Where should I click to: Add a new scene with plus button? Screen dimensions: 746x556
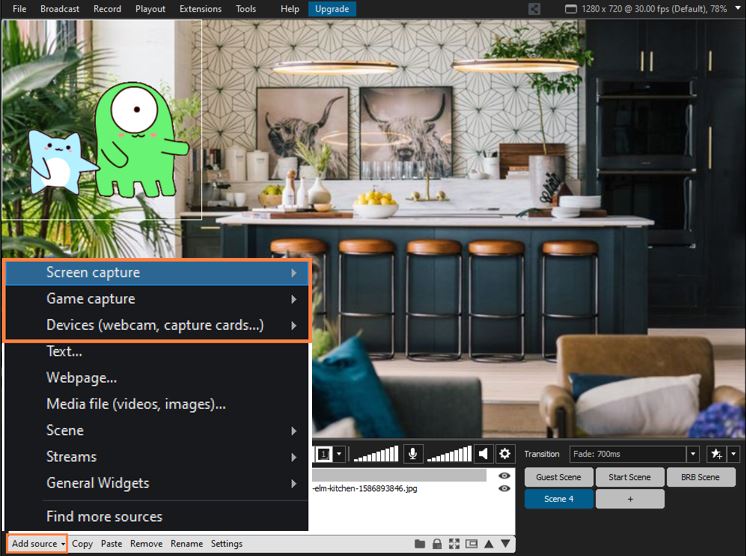tap(630, 499)
